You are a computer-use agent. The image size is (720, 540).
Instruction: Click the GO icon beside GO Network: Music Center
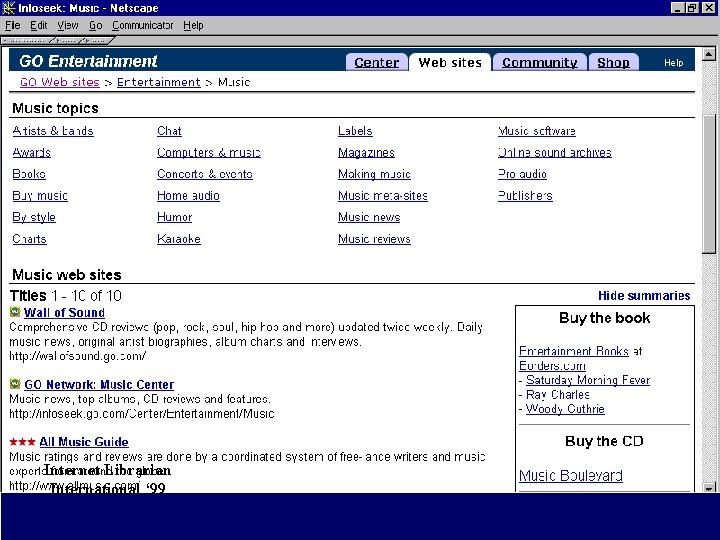(x=15, y=384)
